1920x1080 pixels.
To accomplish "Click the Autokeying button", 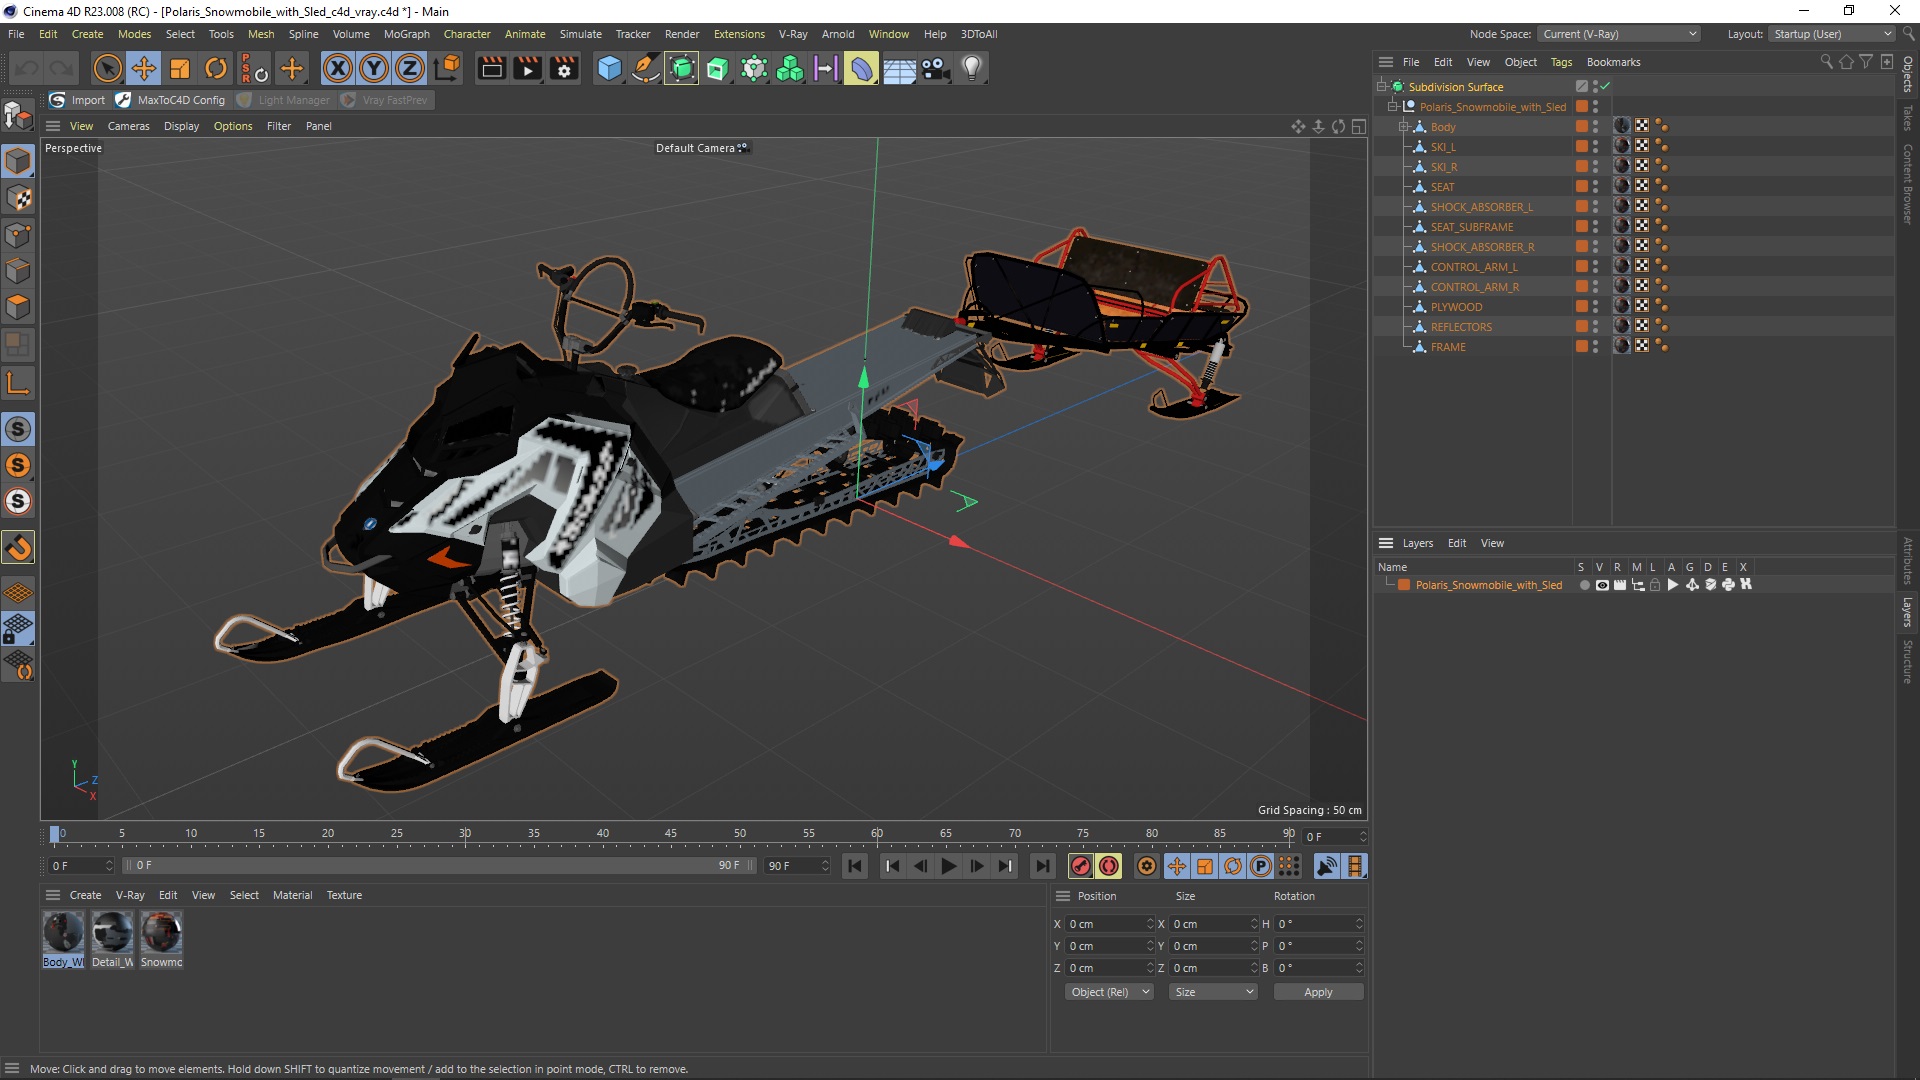I will pos(1109,866).
